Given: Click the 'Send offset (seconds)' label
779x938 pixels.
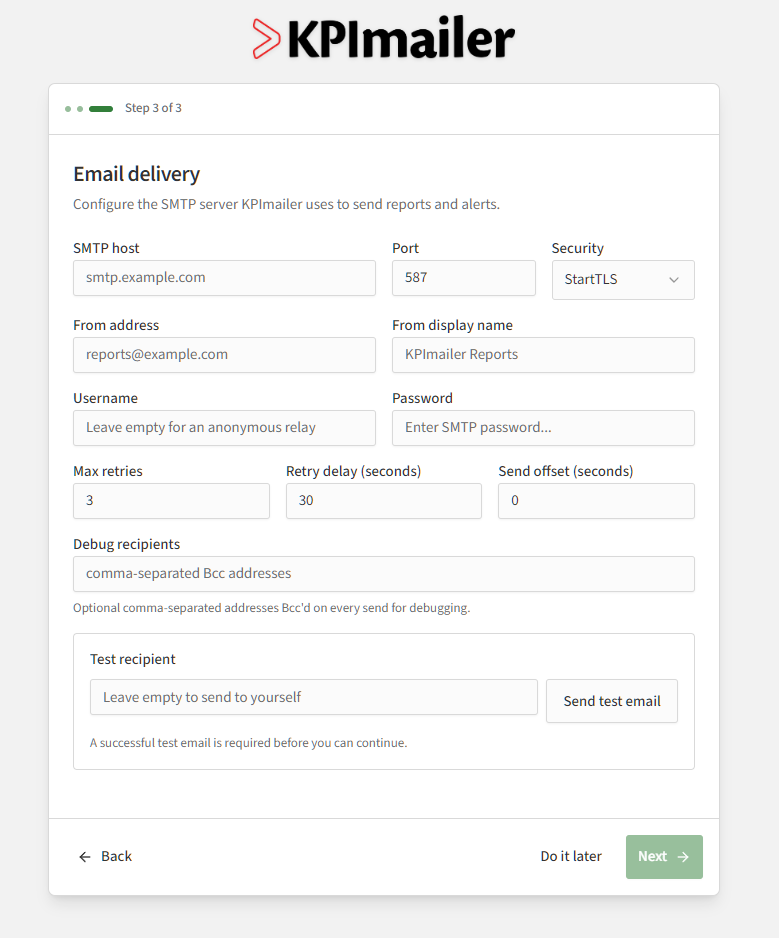Looking at the screenshot, I should (565, 471).
